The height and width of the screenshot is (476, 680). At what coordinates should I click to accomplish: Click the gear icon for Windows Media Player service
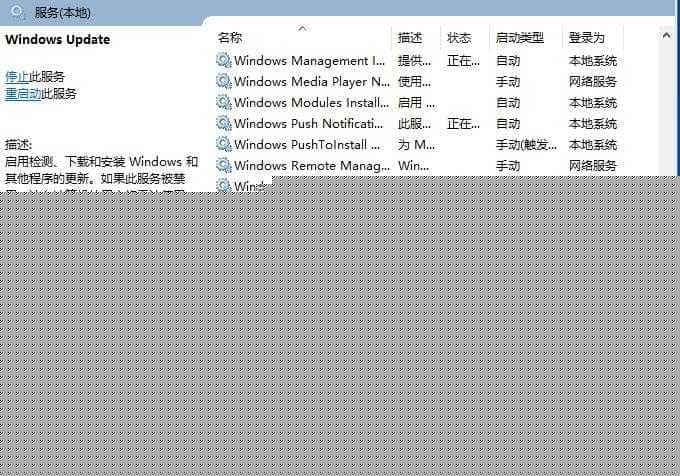224,82
